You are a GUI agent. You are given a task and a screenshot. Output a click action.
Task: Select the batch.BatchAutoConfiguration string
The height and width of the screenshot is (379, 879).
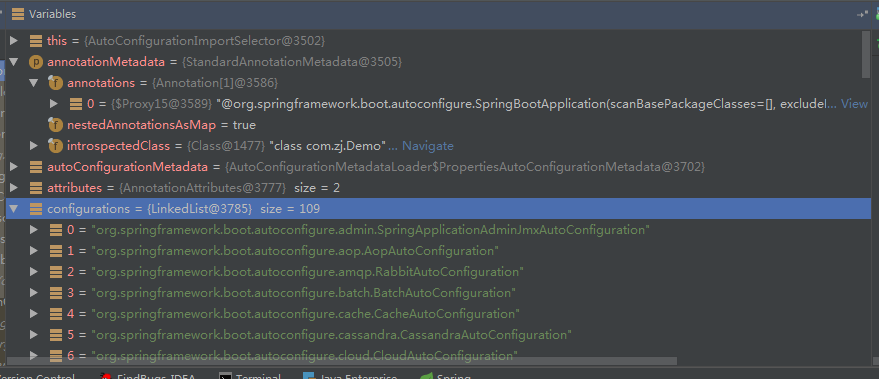(303, 293)
